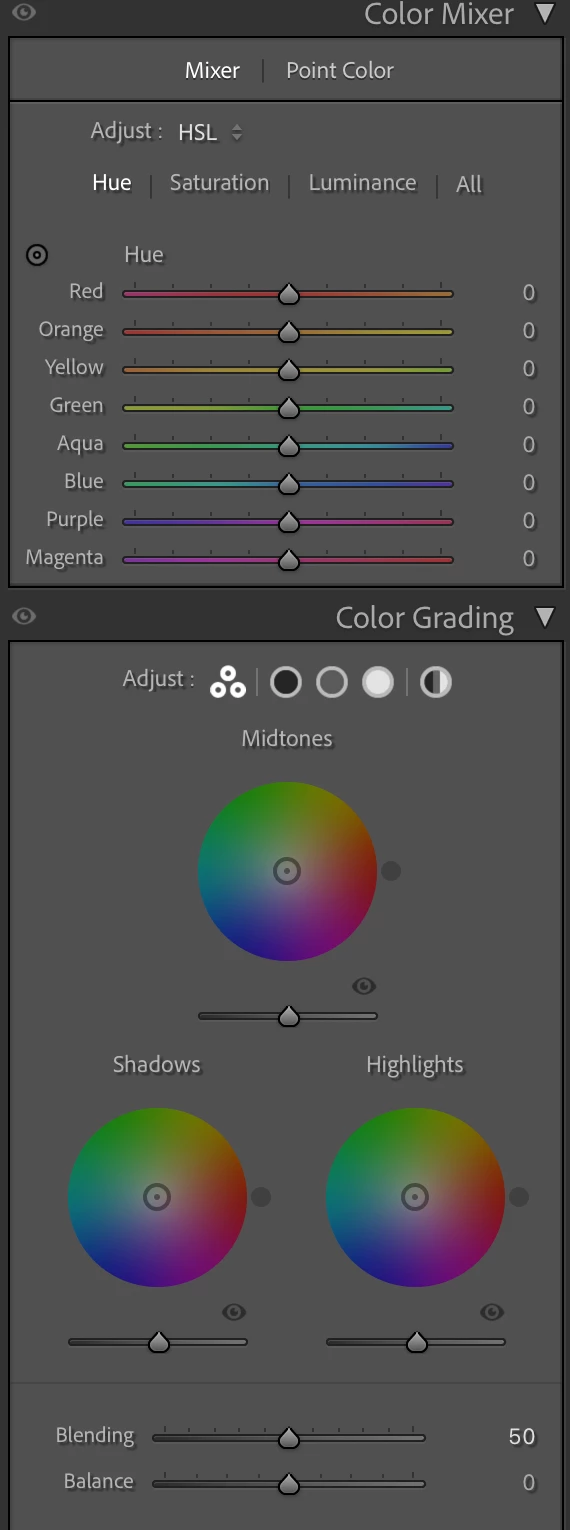Click the Midtones wheel luminance dot
This screenshot has height=1530, width=570.
click(x=391, y=871)
